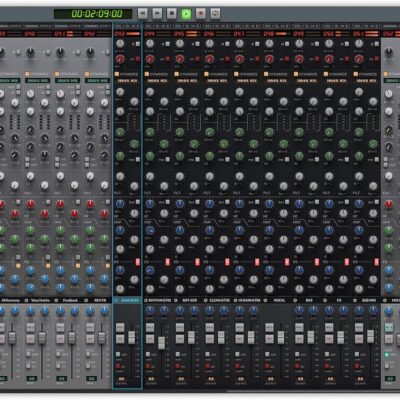Screen dimensions: 400x400
Task: Select the highlighted channel 043 name label
Action: click(x=130, y=300)
